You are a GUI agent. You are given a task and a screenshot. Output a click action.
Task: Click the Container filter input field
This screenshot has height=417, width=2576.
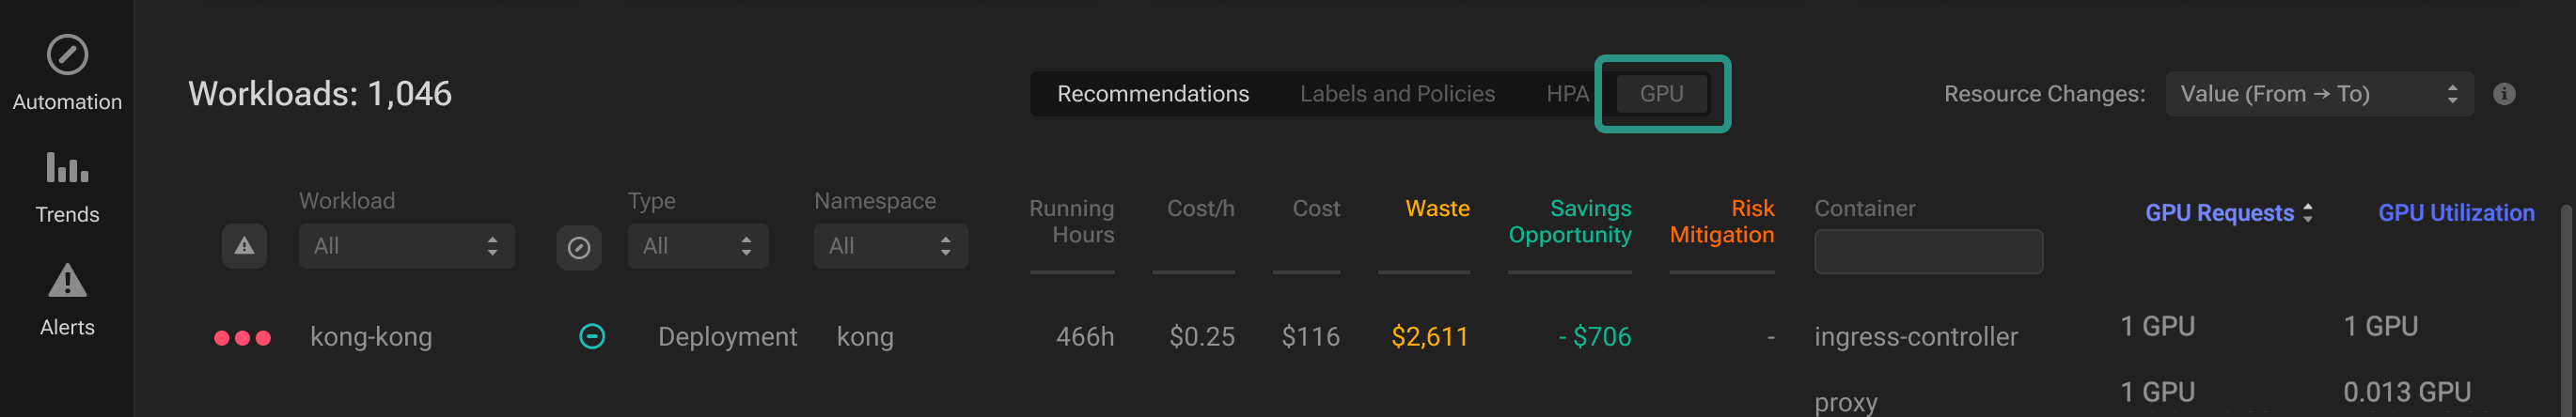(1928, 252)
